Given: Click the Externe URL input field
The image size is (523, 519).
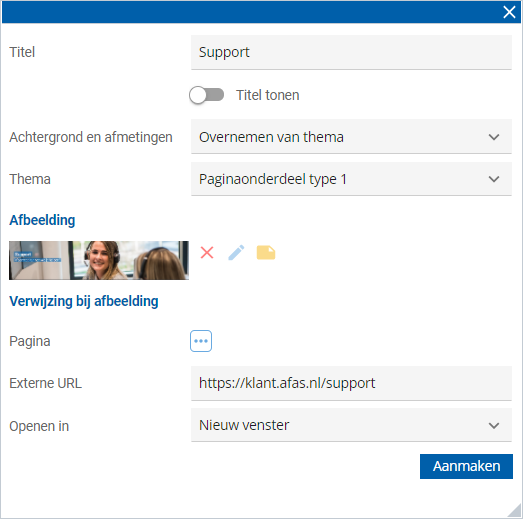Looking at the screenshot, I should pyautogui.click(x=351, y=383).
